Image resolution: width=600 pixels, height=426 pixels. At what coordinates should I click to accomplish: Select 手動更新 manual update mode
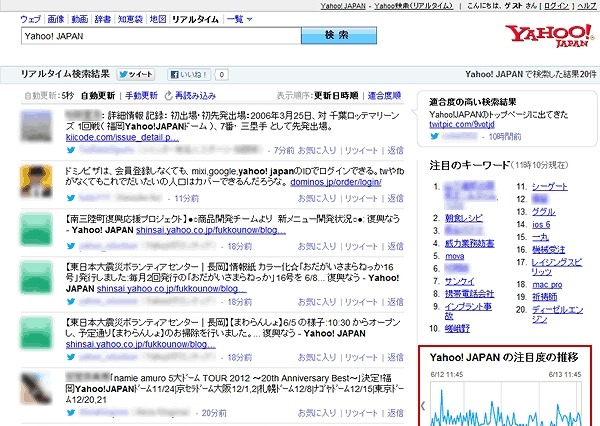point(141,96)
